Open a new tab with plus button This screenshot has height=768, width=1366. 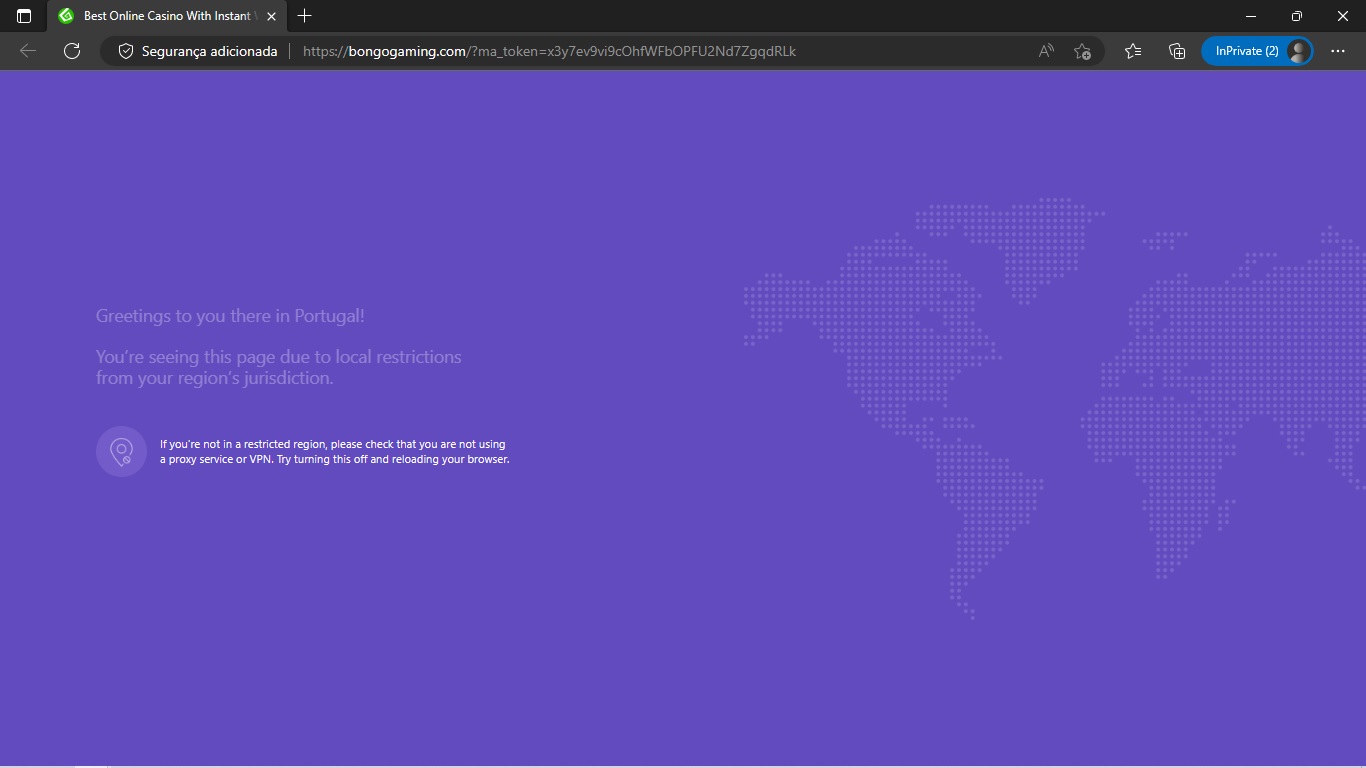[305, 16]
